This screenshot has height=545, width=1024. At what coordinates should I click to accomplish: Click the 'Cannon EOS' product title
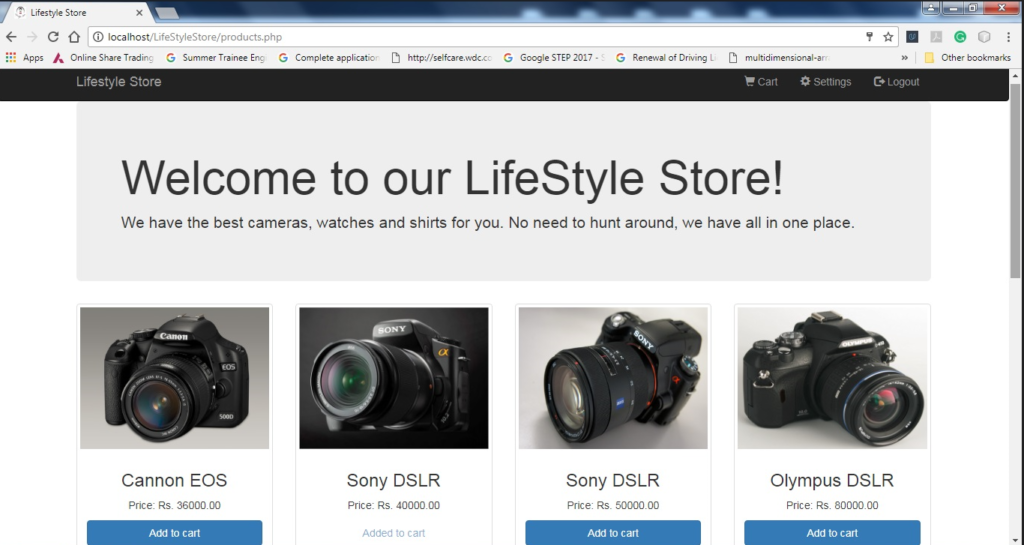174,480
